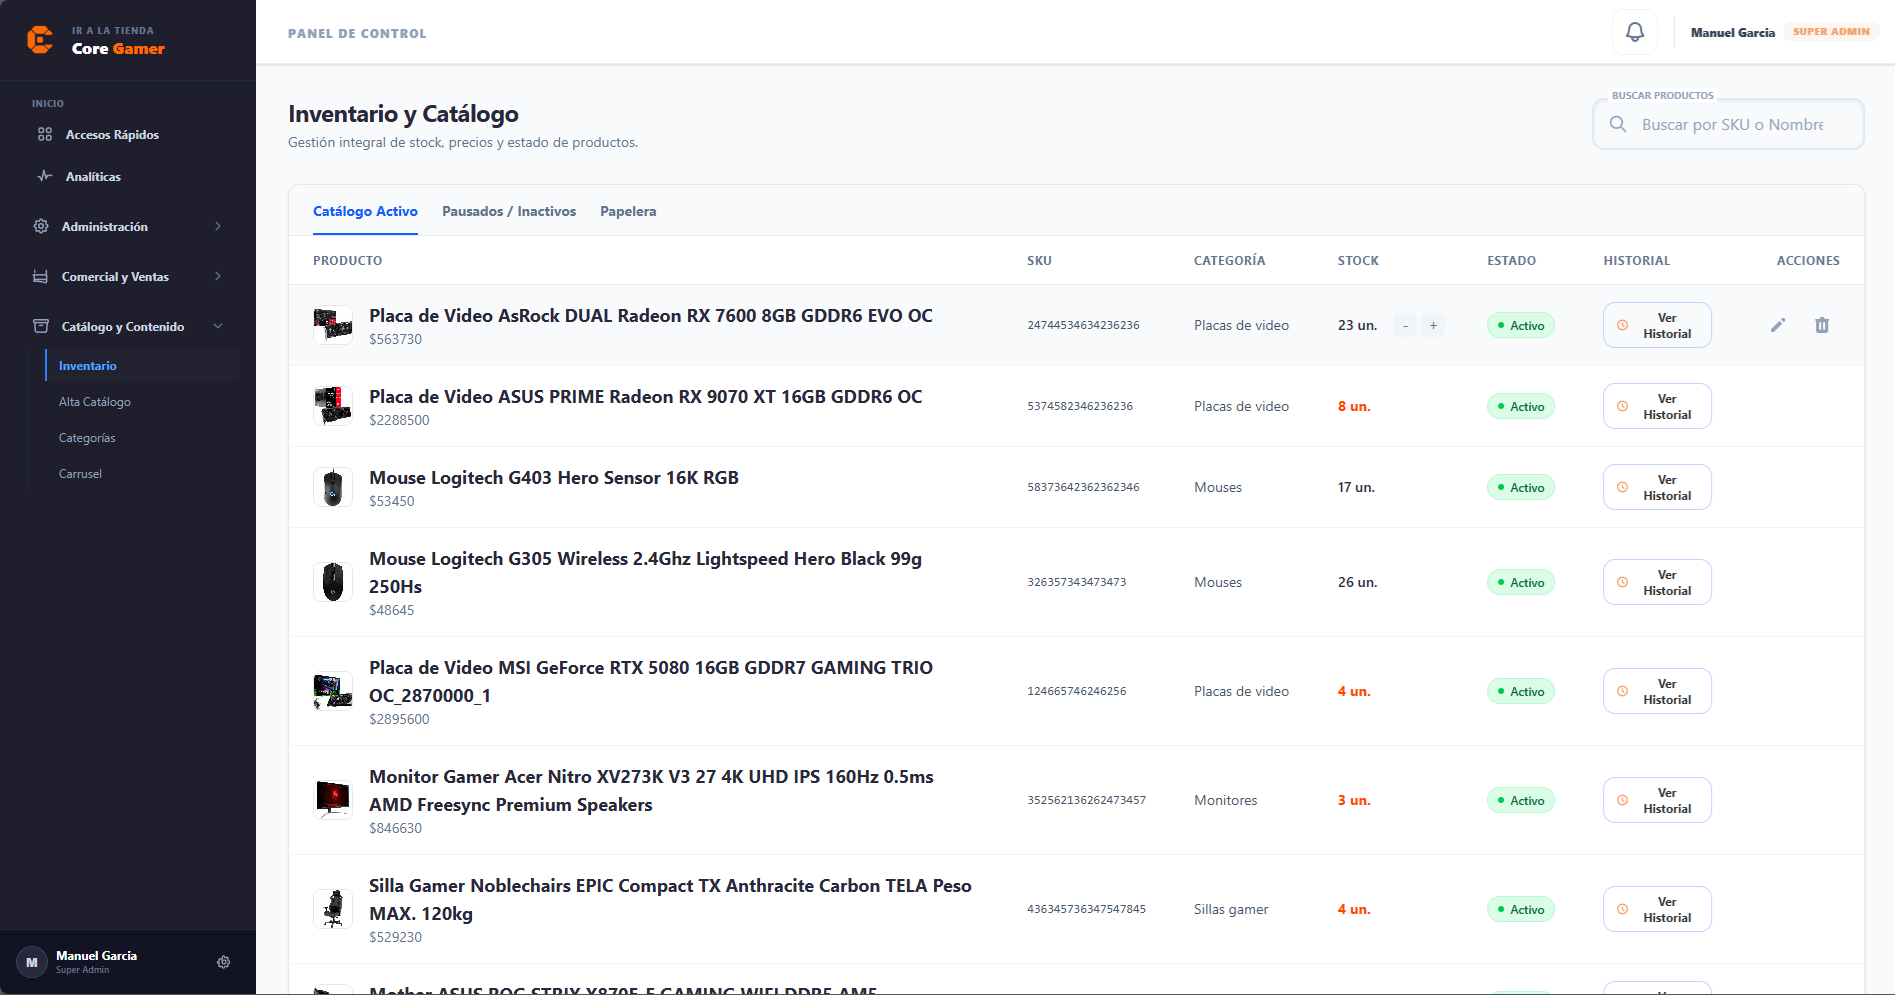
Task: Click the Core Gamer logo icon
Action: tap(40, 40)
